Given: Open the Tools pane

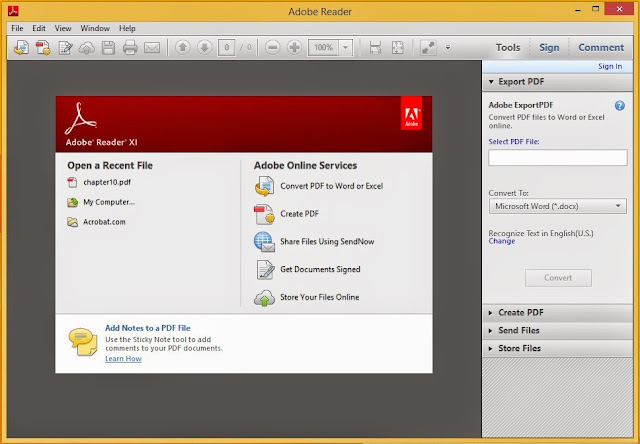Looking at the screenshot, I should [x=508, y=48].
